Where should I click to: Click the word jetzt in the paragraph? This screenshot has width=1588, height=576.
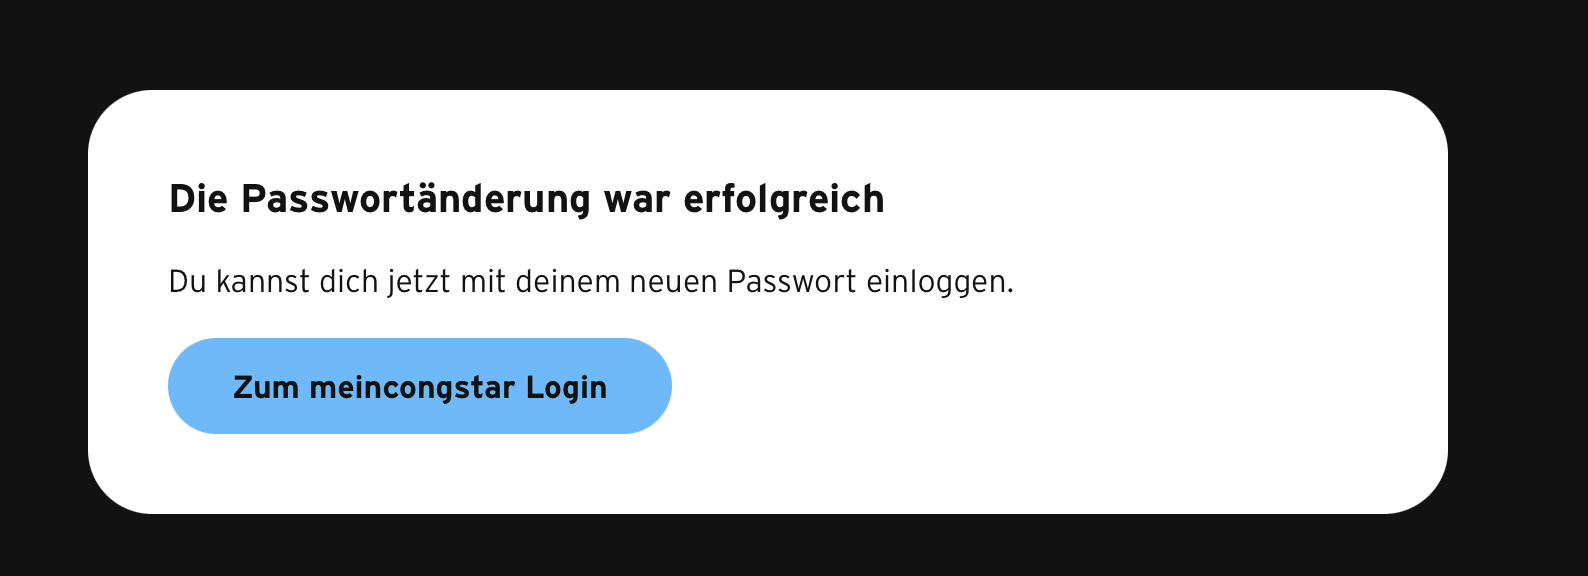(x=420, y=283)
